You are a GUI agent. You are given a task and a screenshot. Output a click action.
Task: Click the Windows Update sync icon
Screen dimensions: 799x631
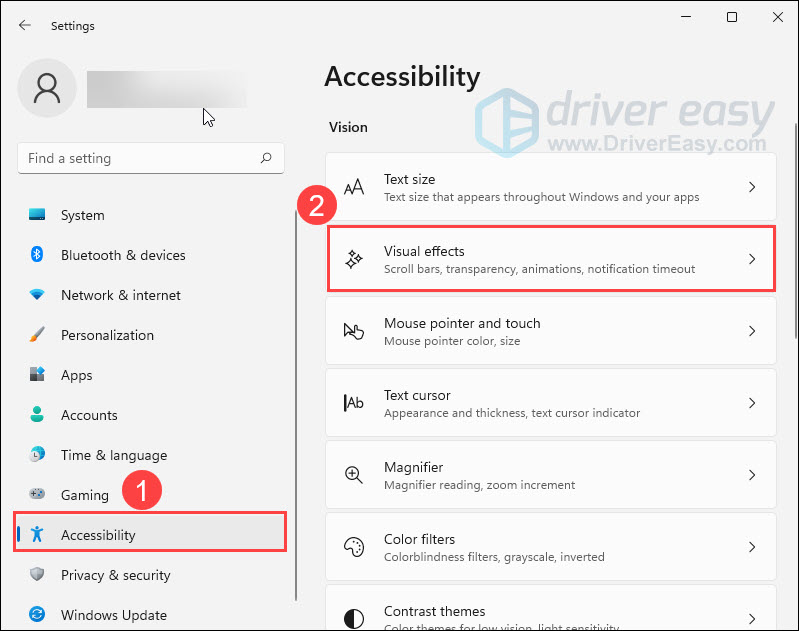coord(37,614)
